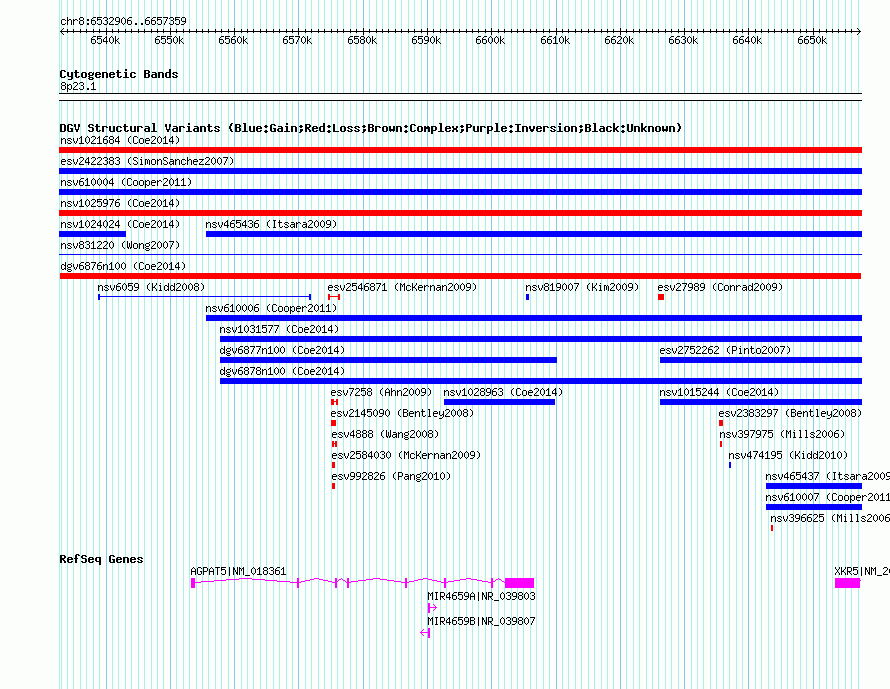Click the nsv465437 (Itsara2009) label

[828, 476]
